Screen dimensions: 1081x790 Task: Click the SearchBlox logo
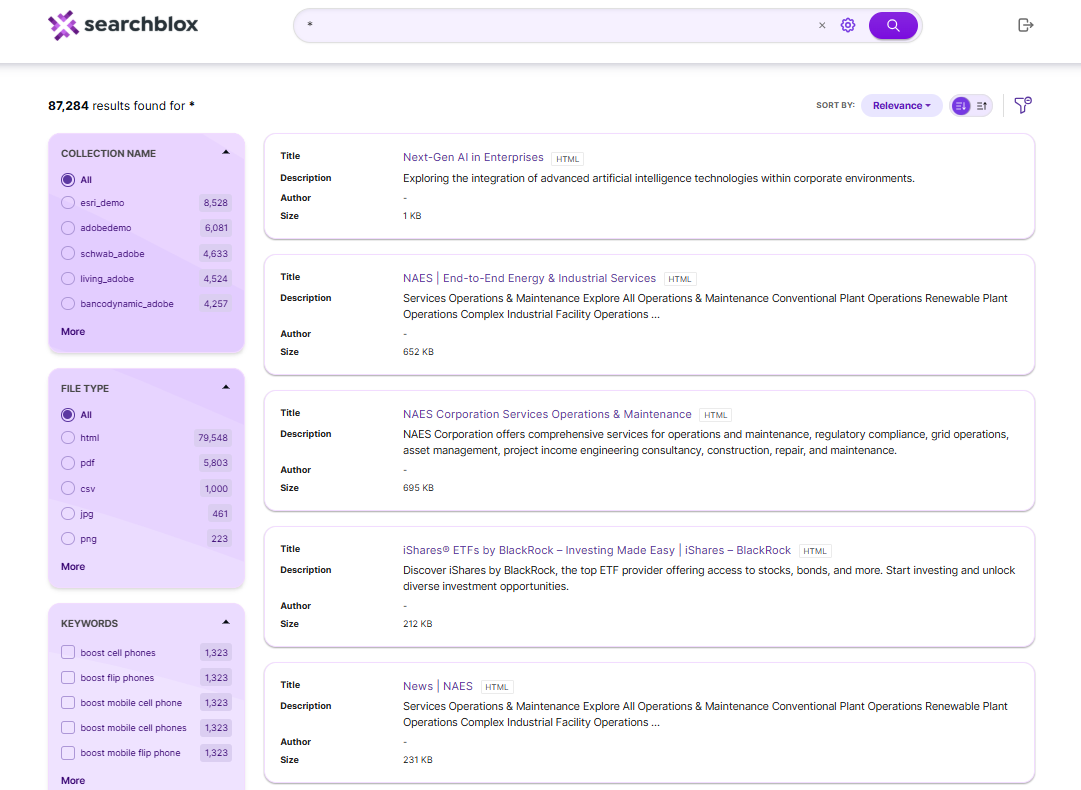[123, 26]
